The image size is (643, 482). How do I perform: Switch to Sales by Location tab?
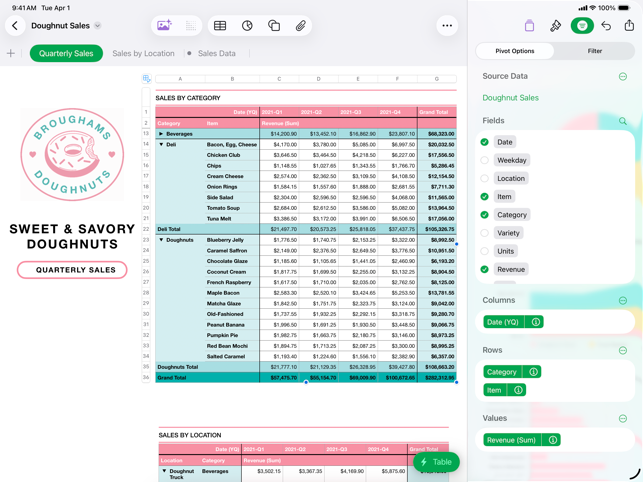(143, 53)
